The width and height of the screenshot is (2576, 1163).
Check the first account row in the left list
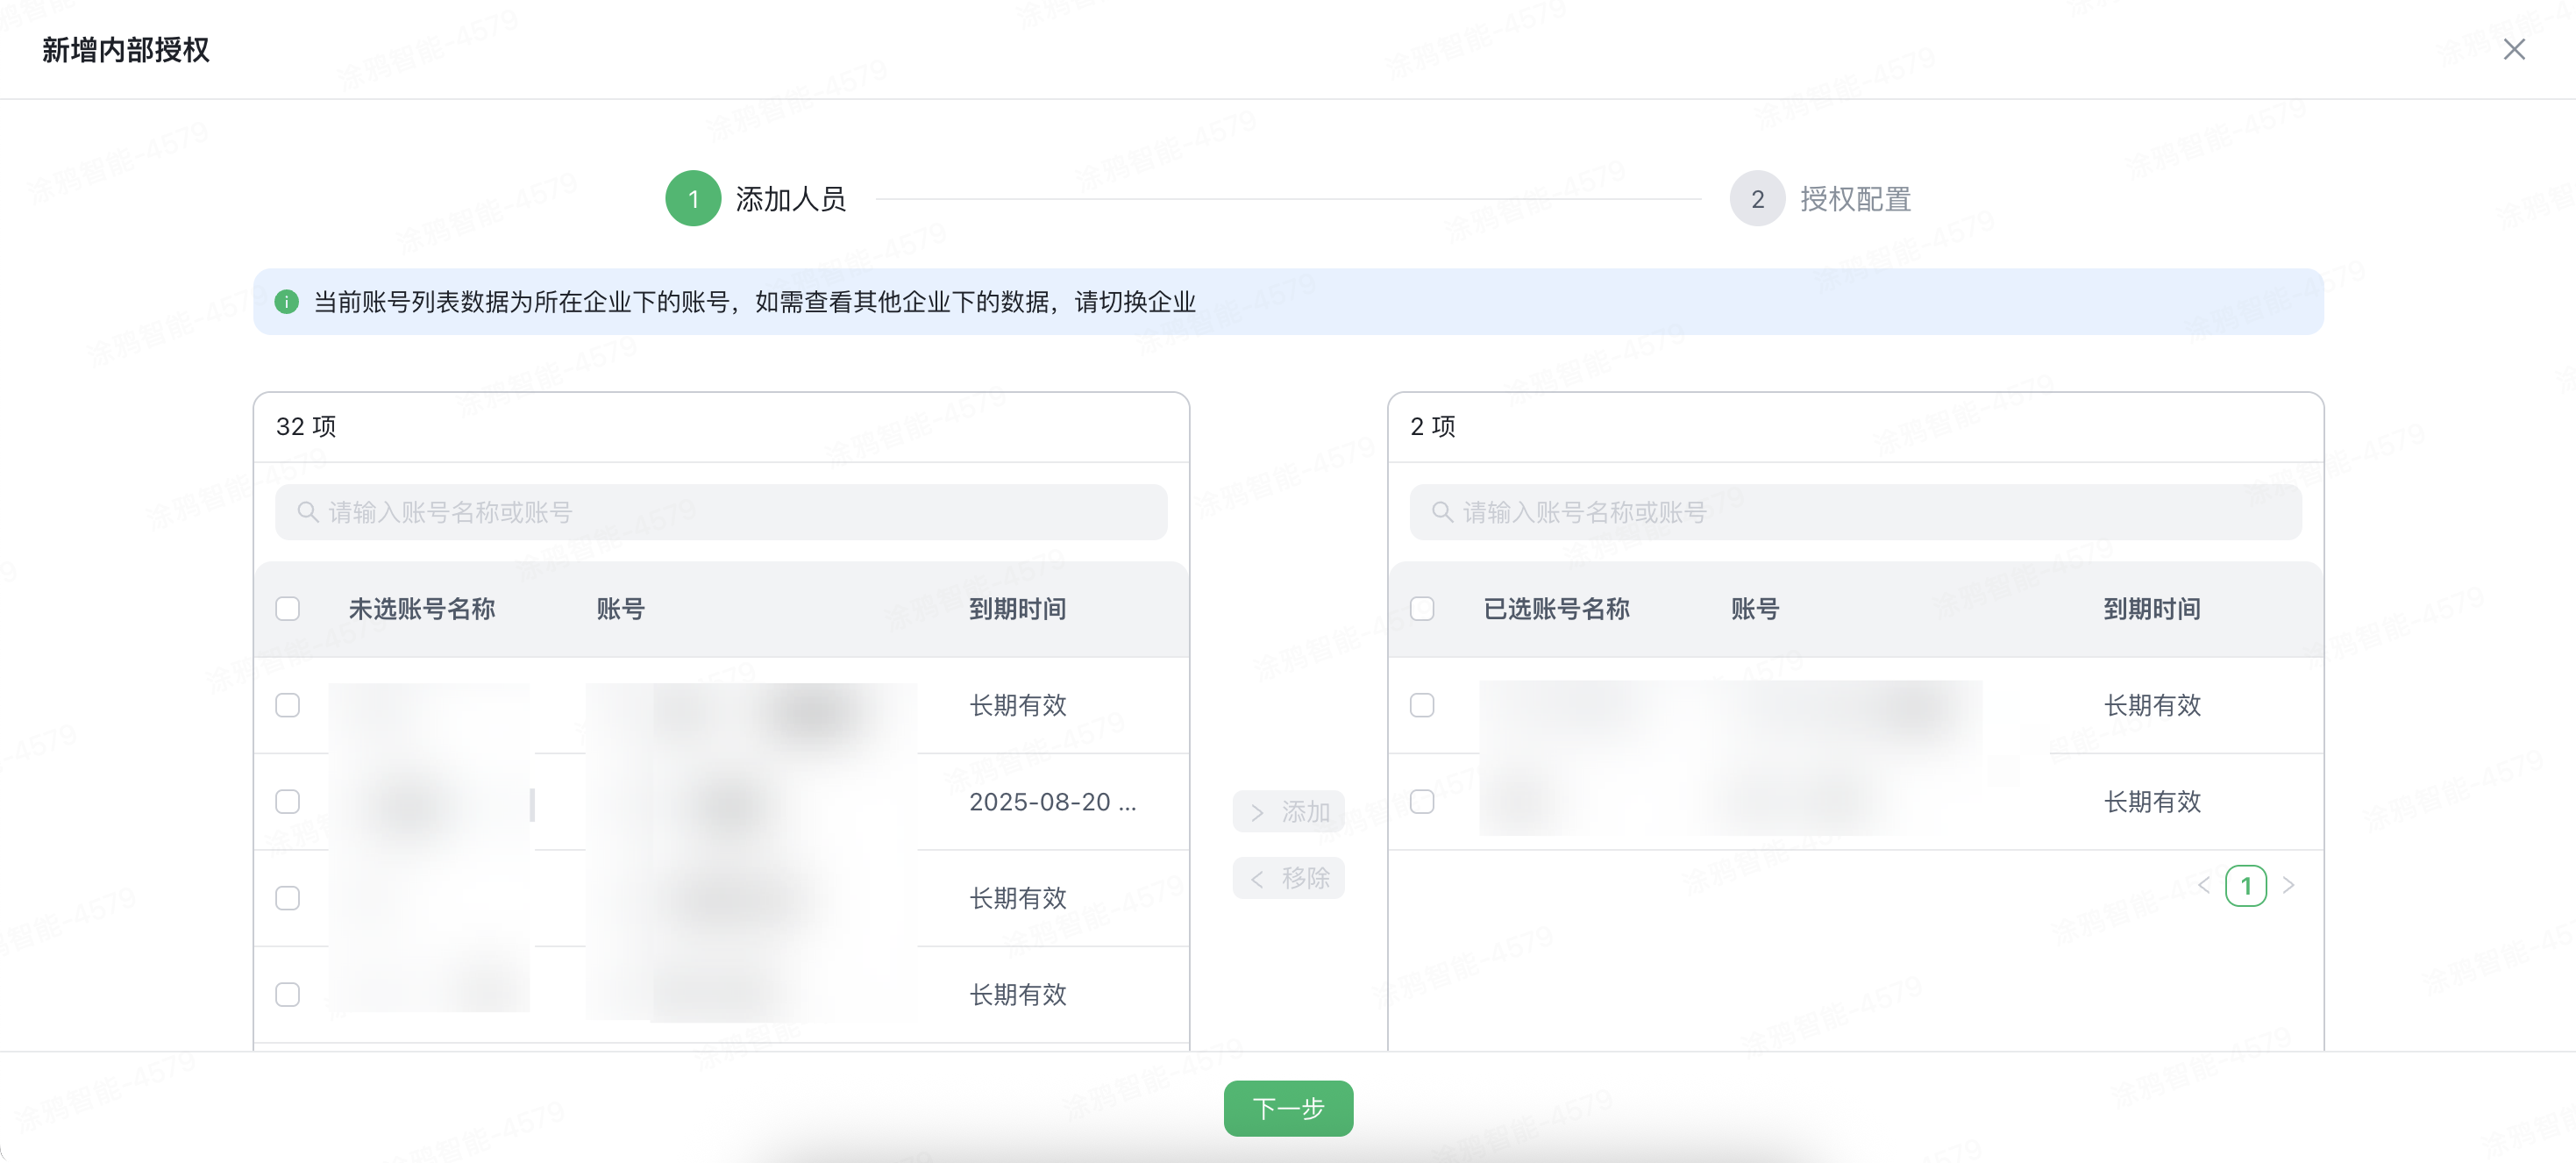[288, 705]
